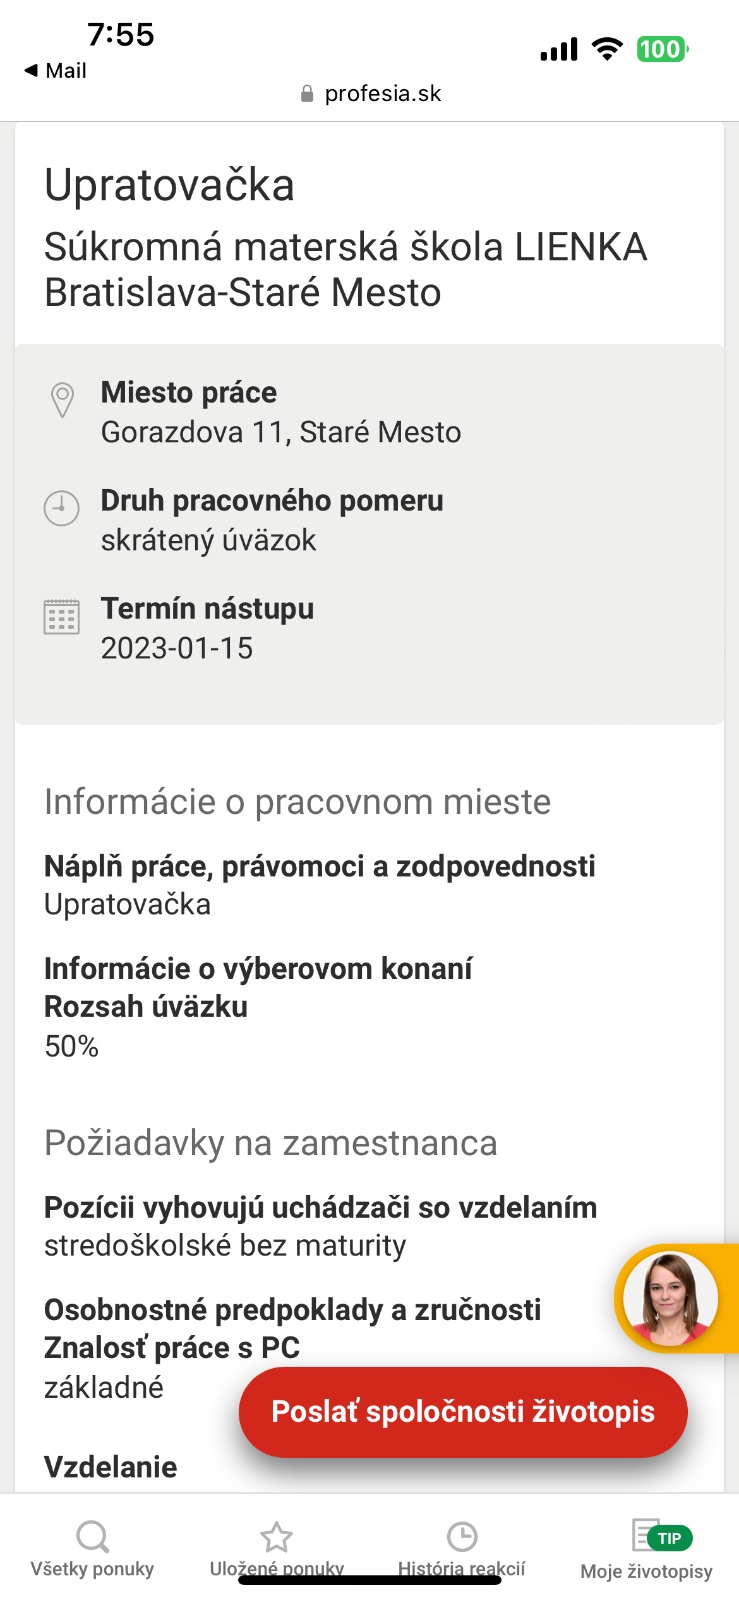Tap the profesia.sk address text
Screen dimensions: 739x1600
pyautogui.click(x=383, y=94)
